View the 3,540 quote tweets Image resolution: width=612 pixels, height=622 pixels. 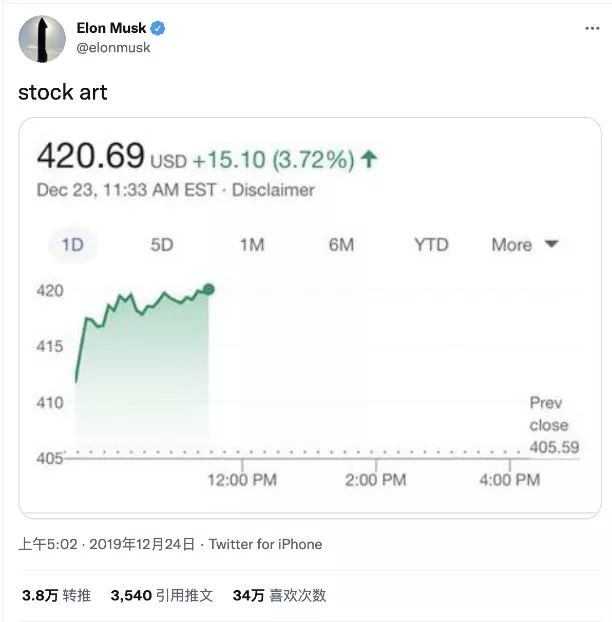(x=162, y=595)
